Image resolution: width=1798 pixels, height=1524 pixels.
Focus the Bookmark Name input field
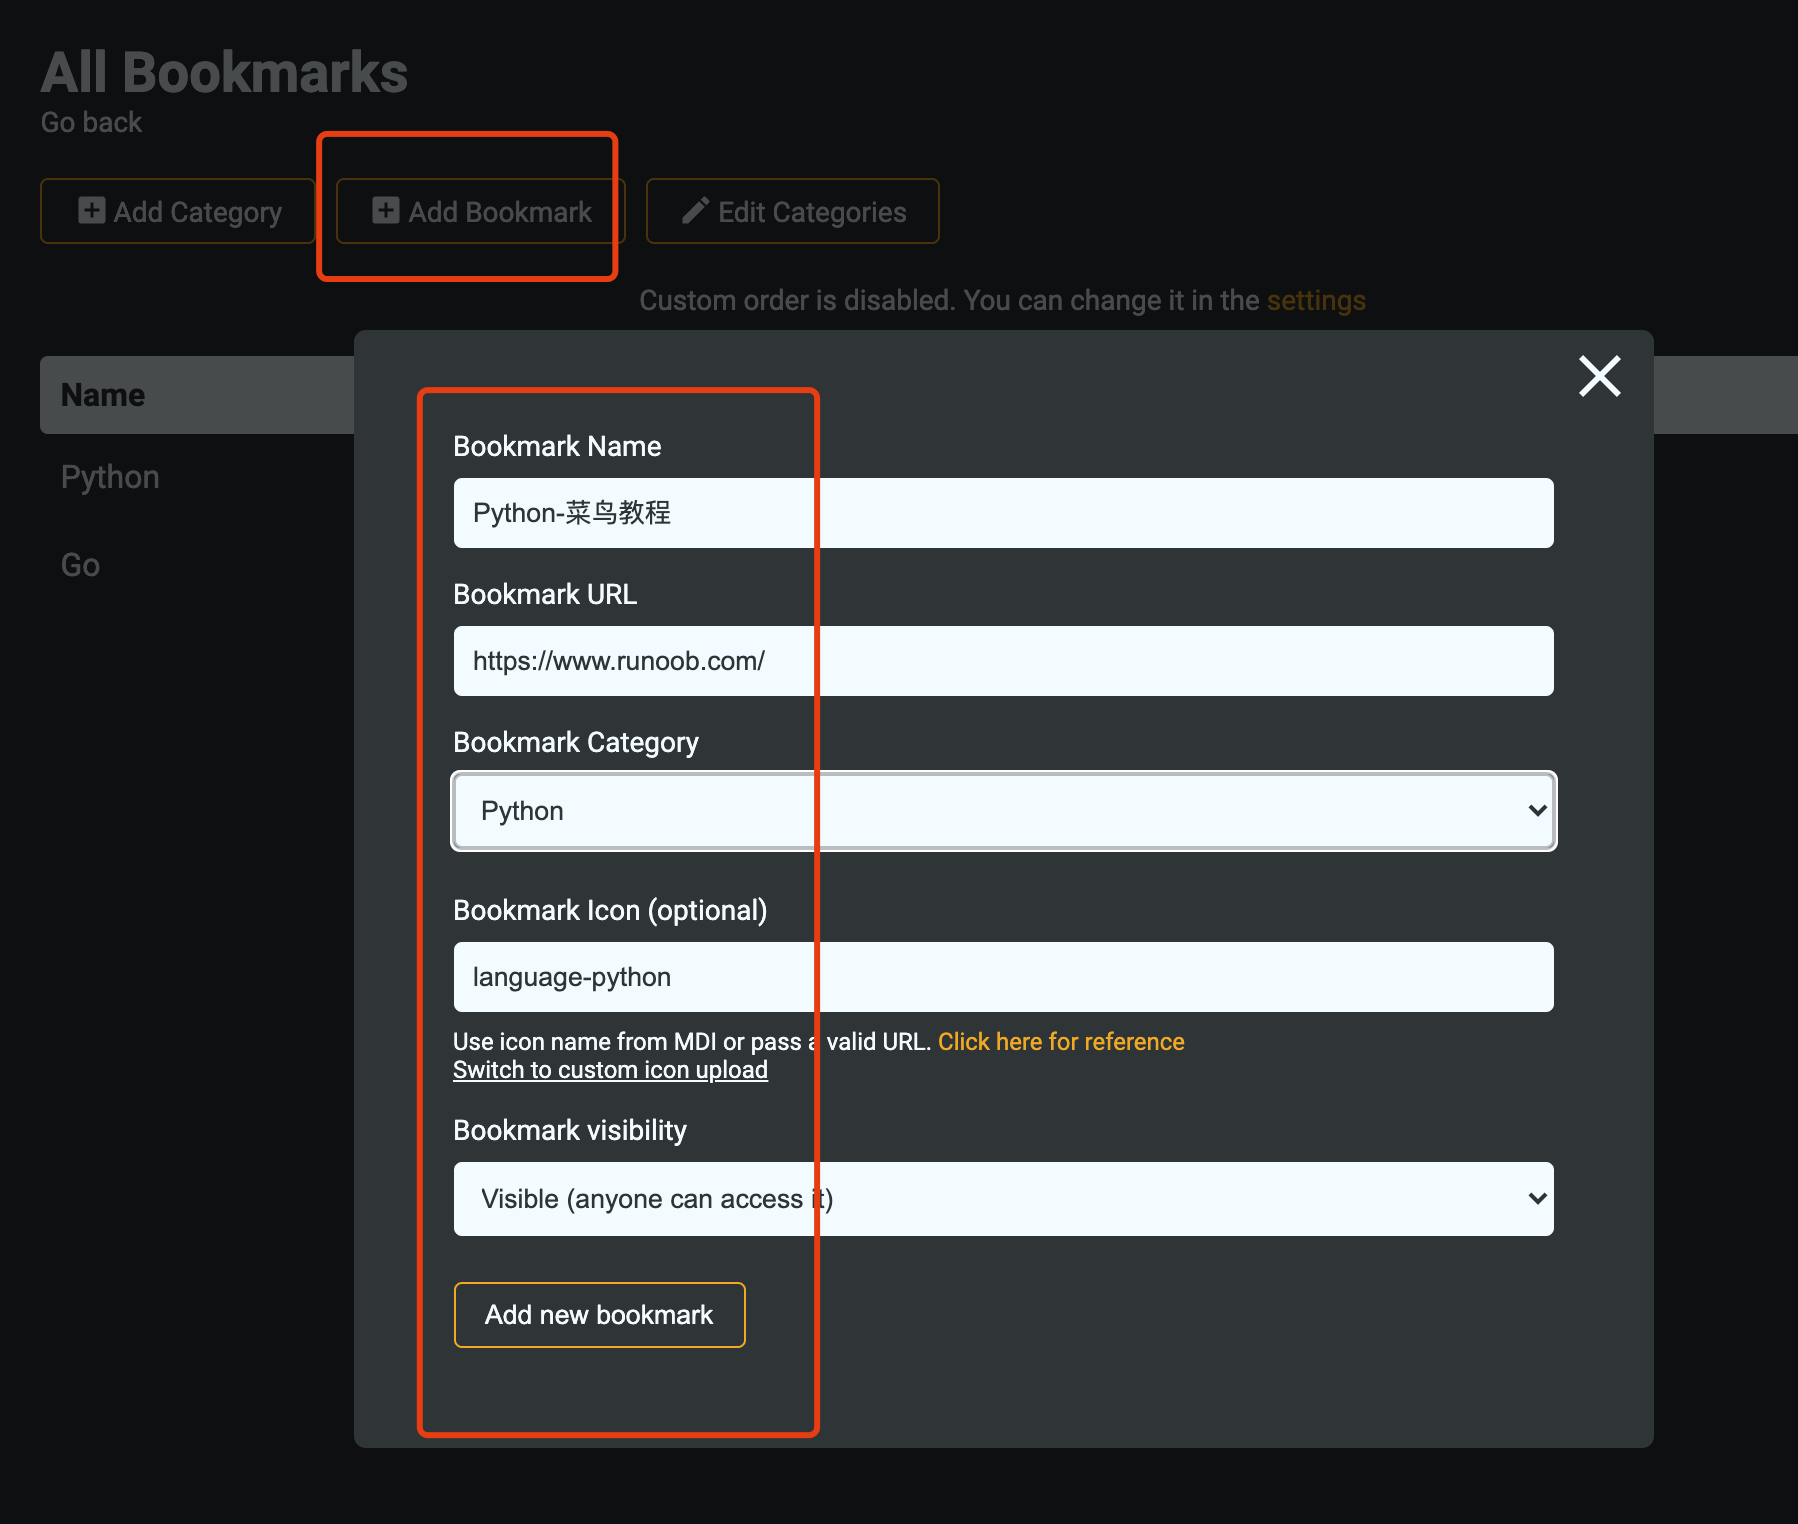[1003, 513]
